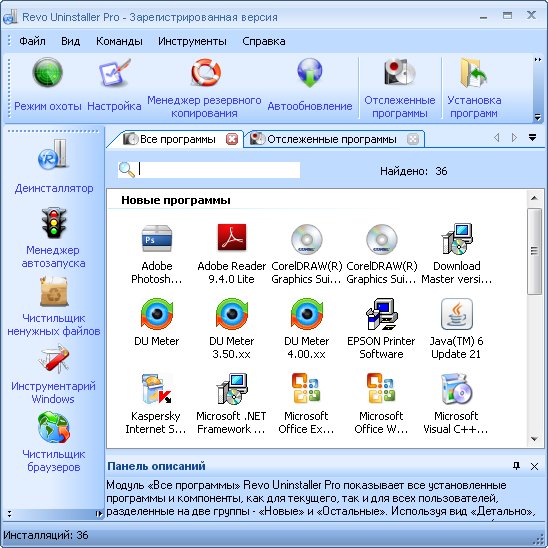Activate Режим охоты (Hunter Mode) radar icon
This screenshot has width=548, height=548.
coord(48,73)
